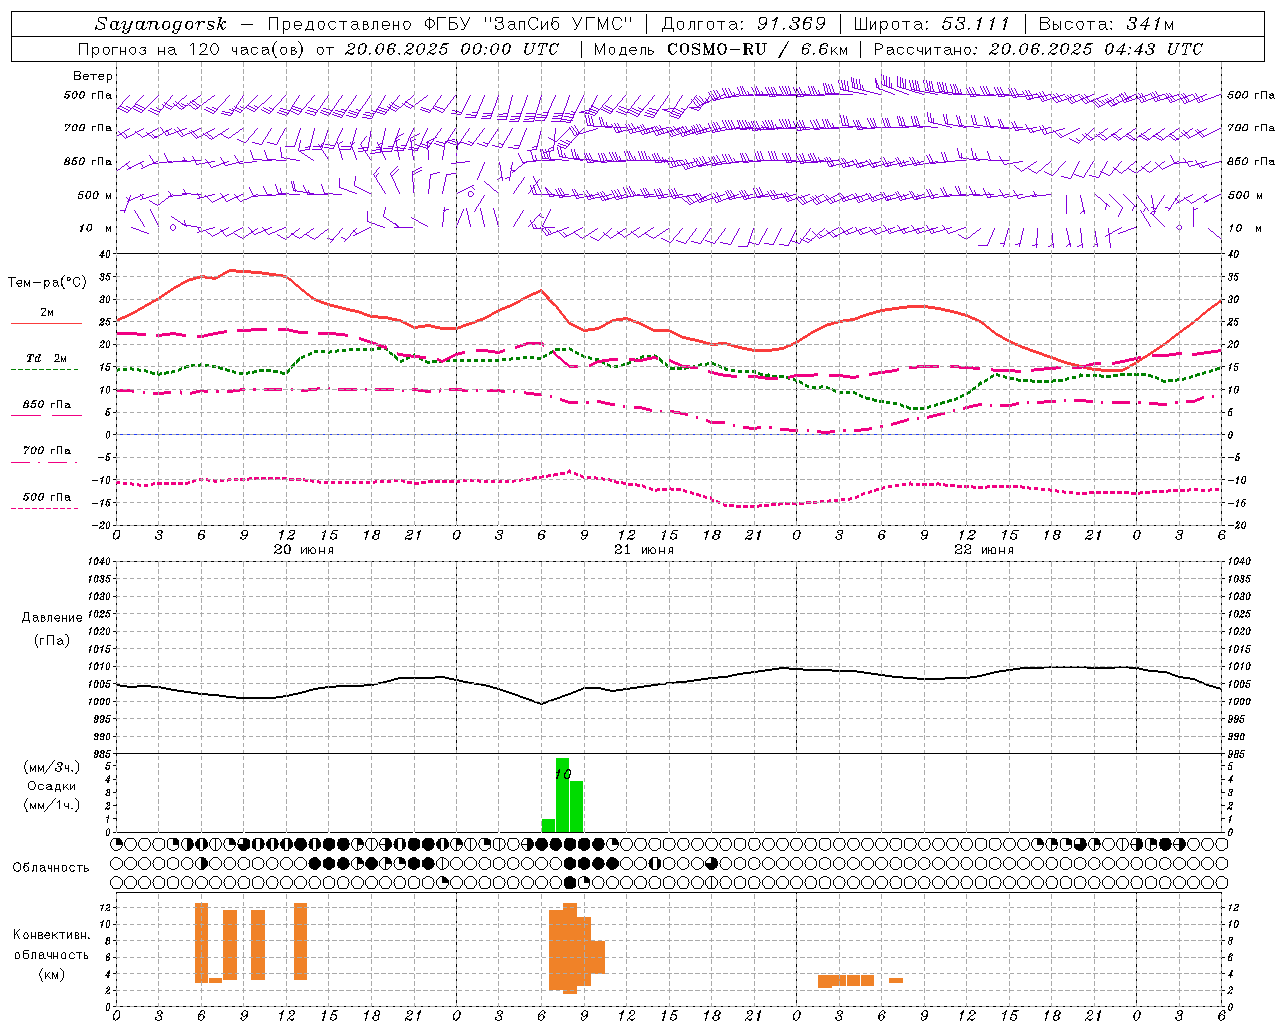Select the longitude value Долгота: 91.369
This screenshot has width=1280, height=1024.
click(744, 24)
